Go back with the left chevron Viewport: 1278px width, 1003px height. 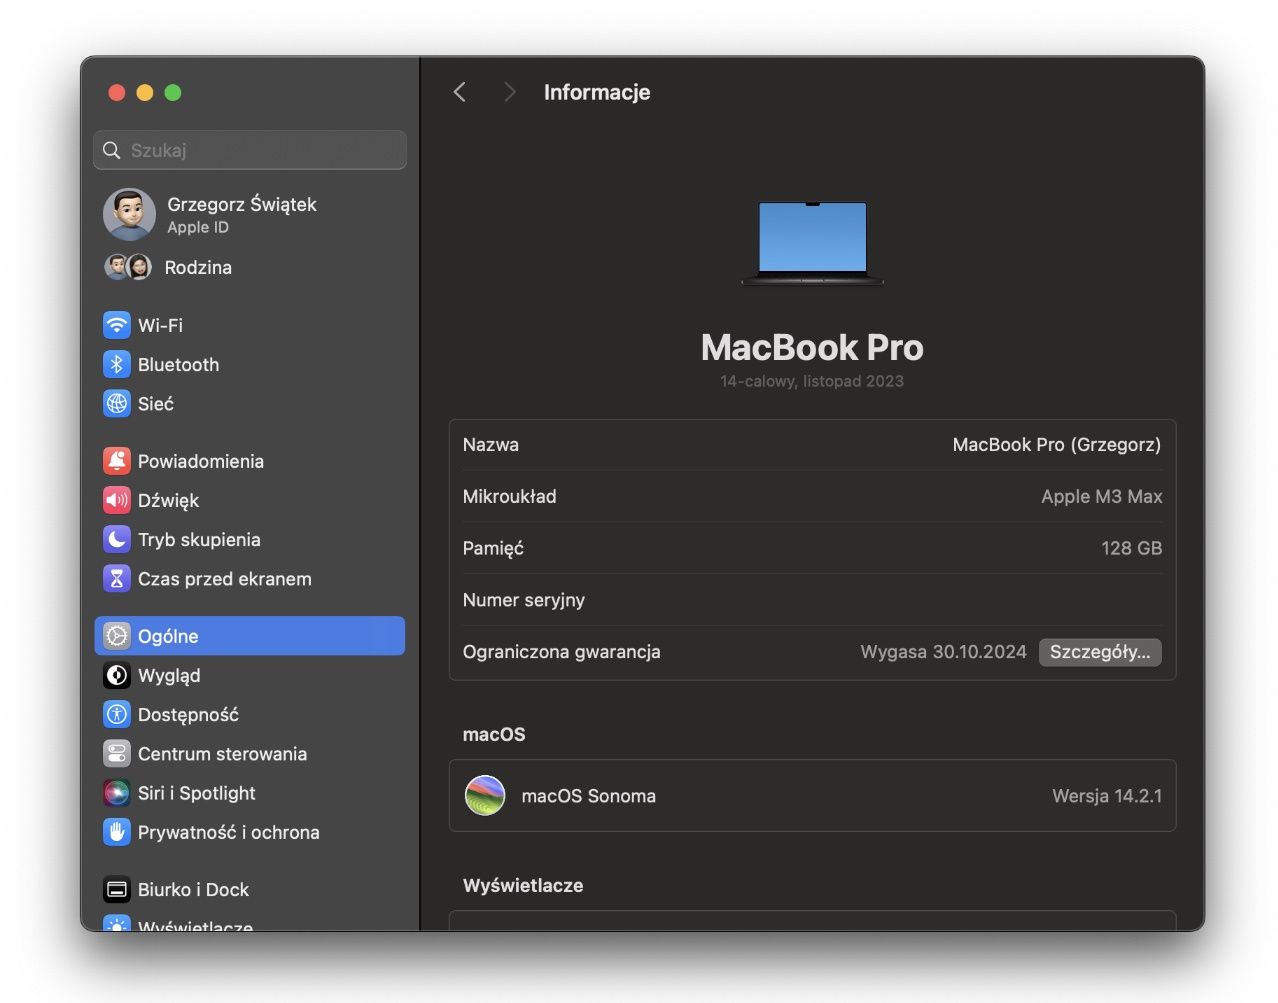click(x=460, y=92)
